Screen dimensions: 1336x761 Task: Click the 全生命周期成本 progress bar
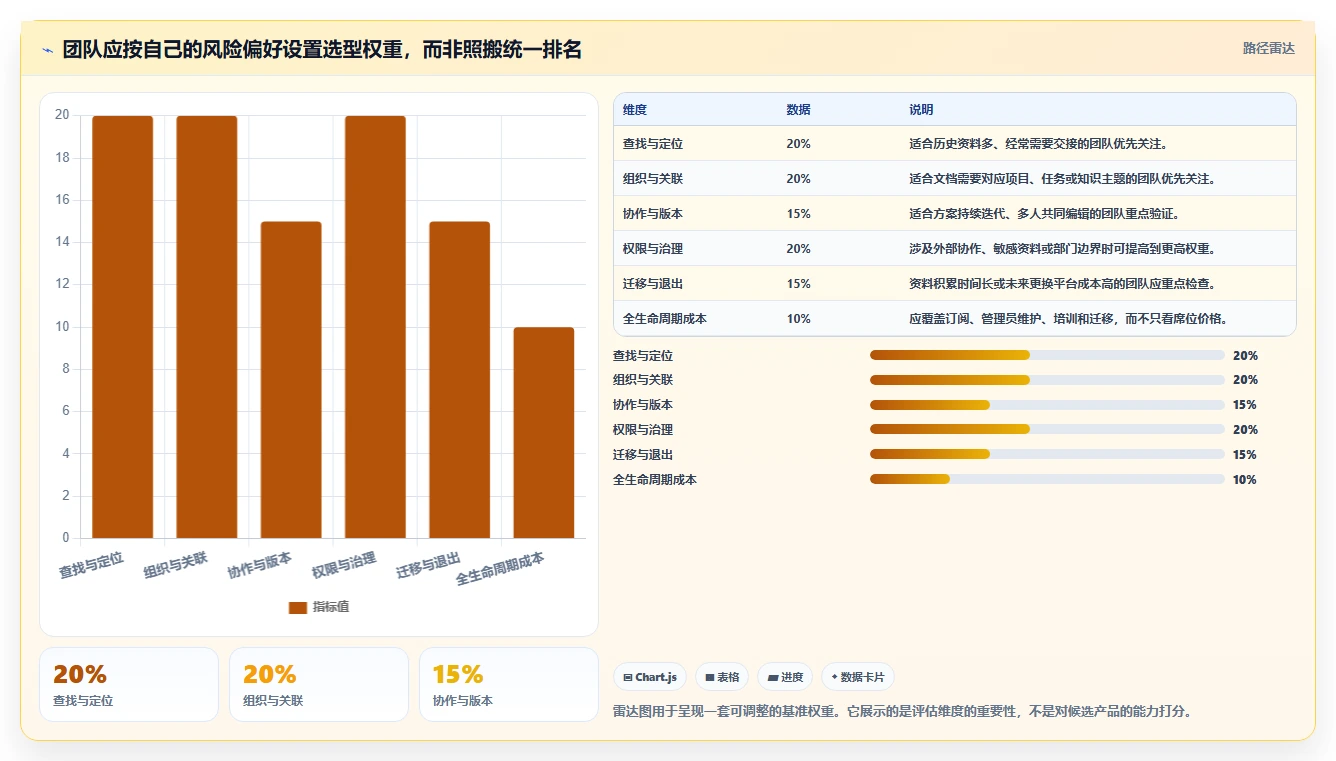(1047, 479)
